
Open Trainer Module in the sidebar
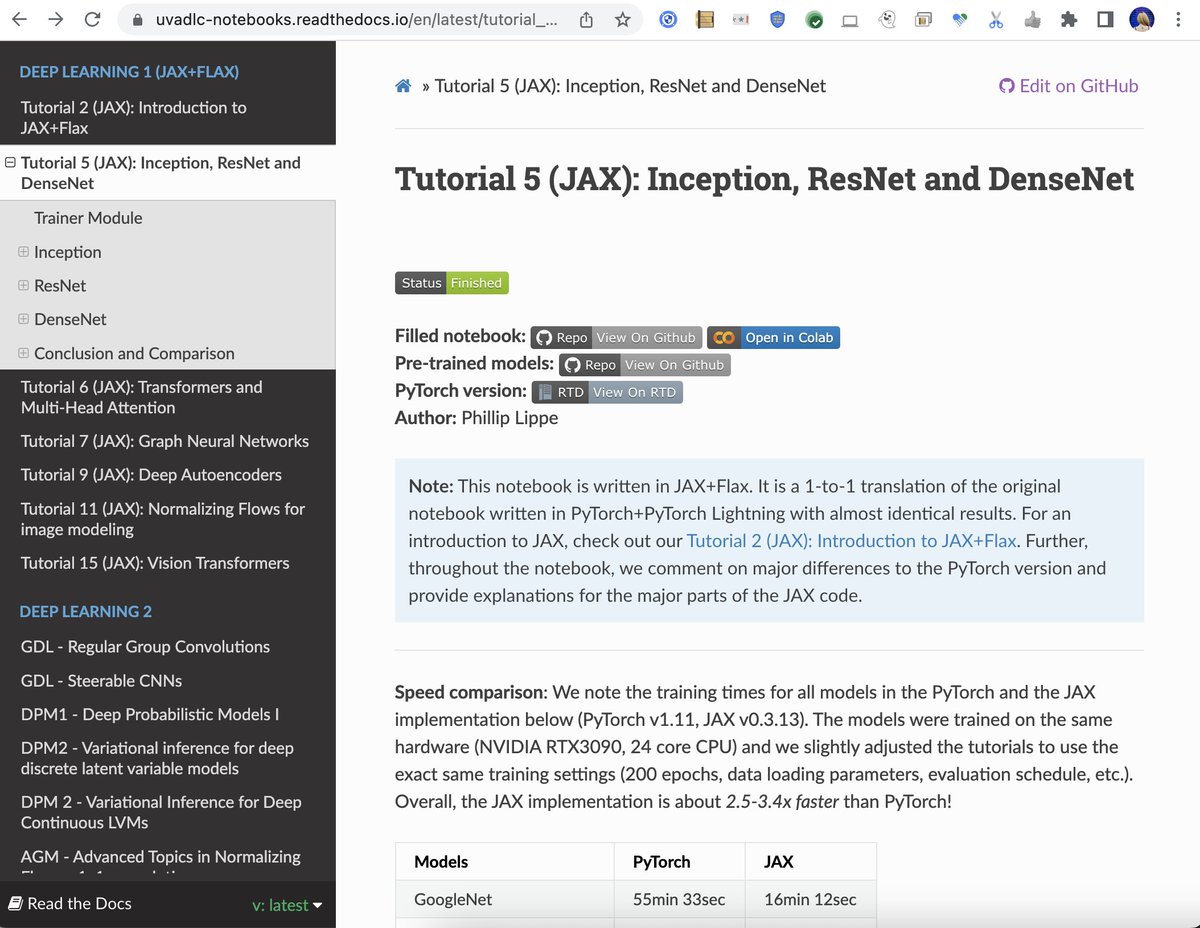[88, 218]
